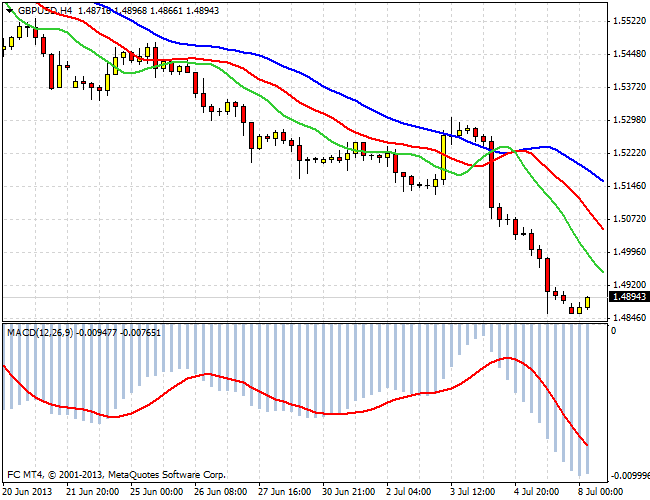This screenshot has width=650, height=500.
Task: Click the 1.55220 price scale value
Action: pos(629,21)
